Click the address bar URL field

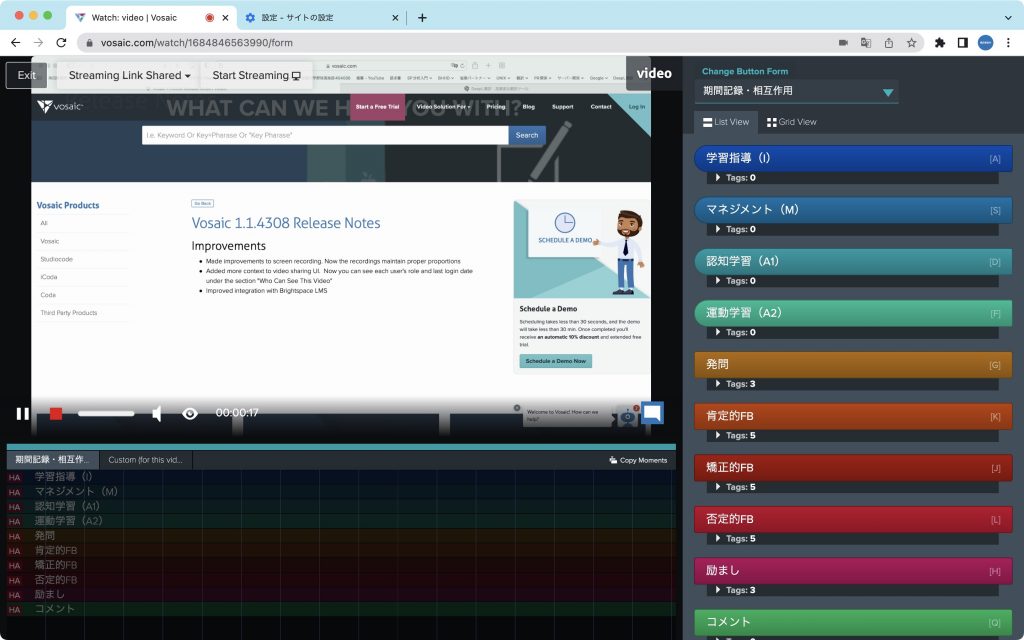tap(457, 42)
